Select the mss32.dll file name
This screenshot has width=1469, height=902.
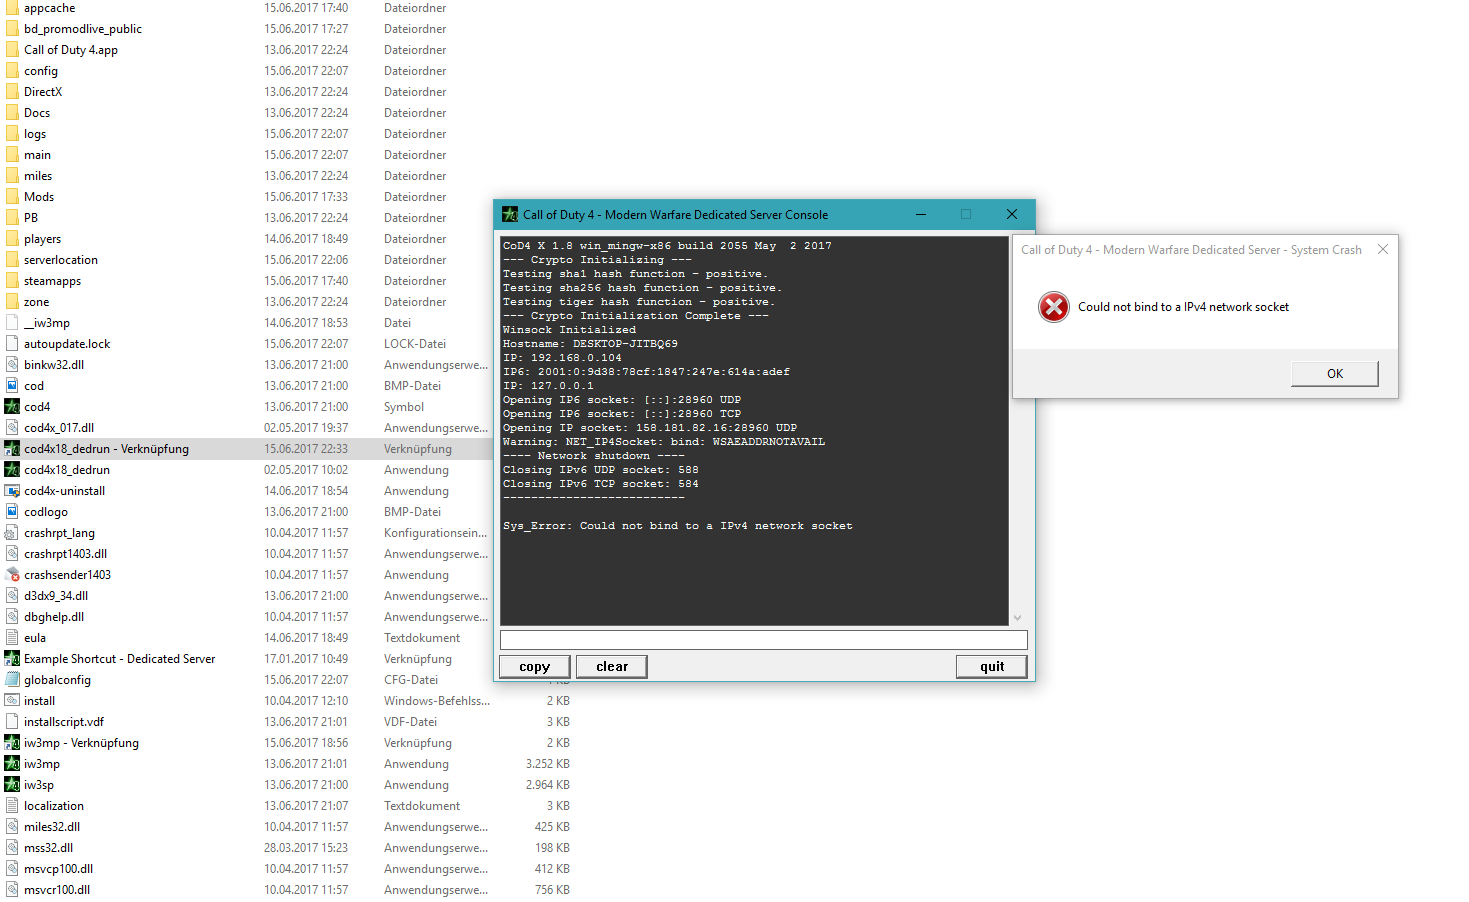[x=49, y=848]
